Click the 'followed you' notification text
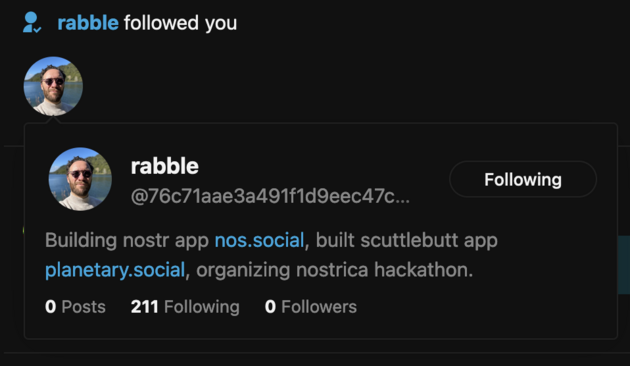This screenshot has height=366, width=630. pos(180,23)
